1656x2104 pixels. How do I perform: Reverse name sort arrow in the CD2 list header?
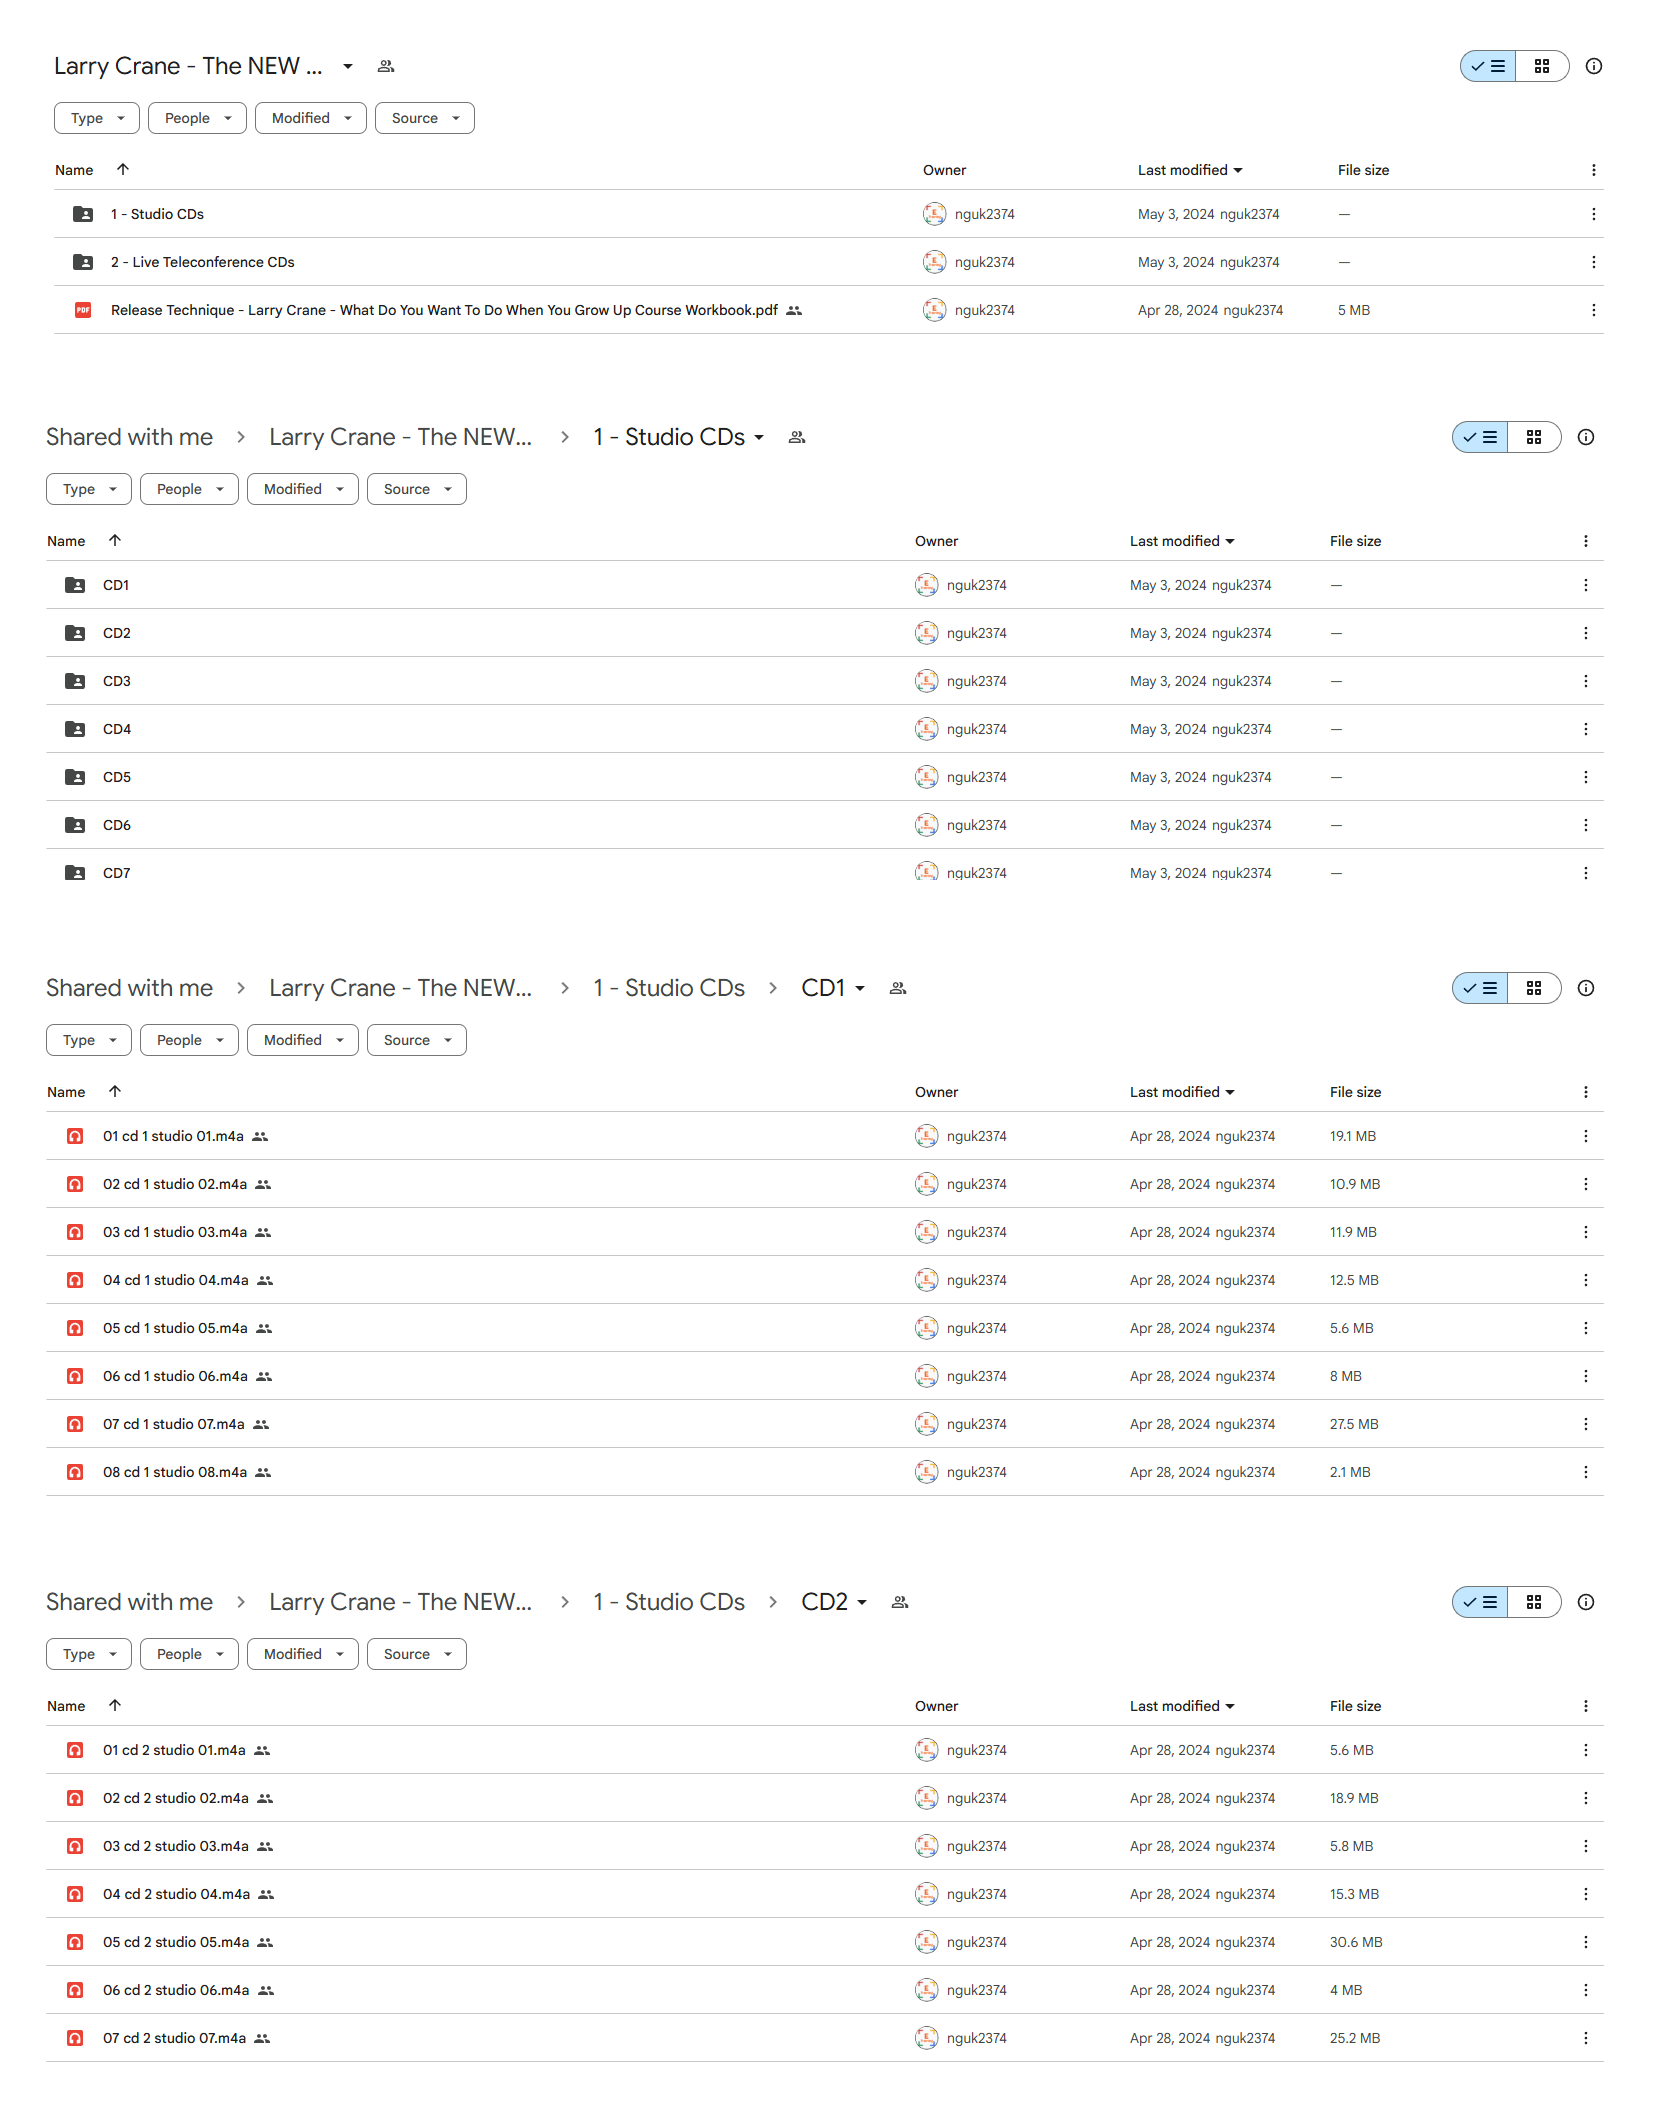click(115, 1705)
